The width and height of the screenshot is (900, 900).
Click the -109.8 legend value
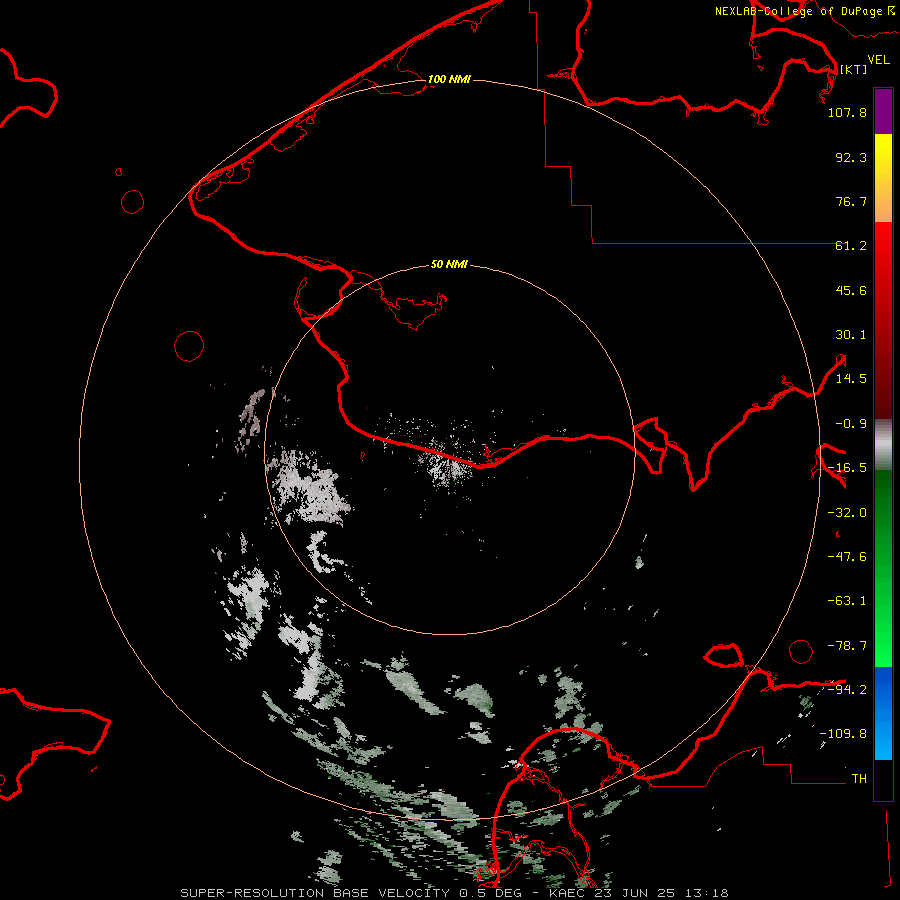coord(843,734)
